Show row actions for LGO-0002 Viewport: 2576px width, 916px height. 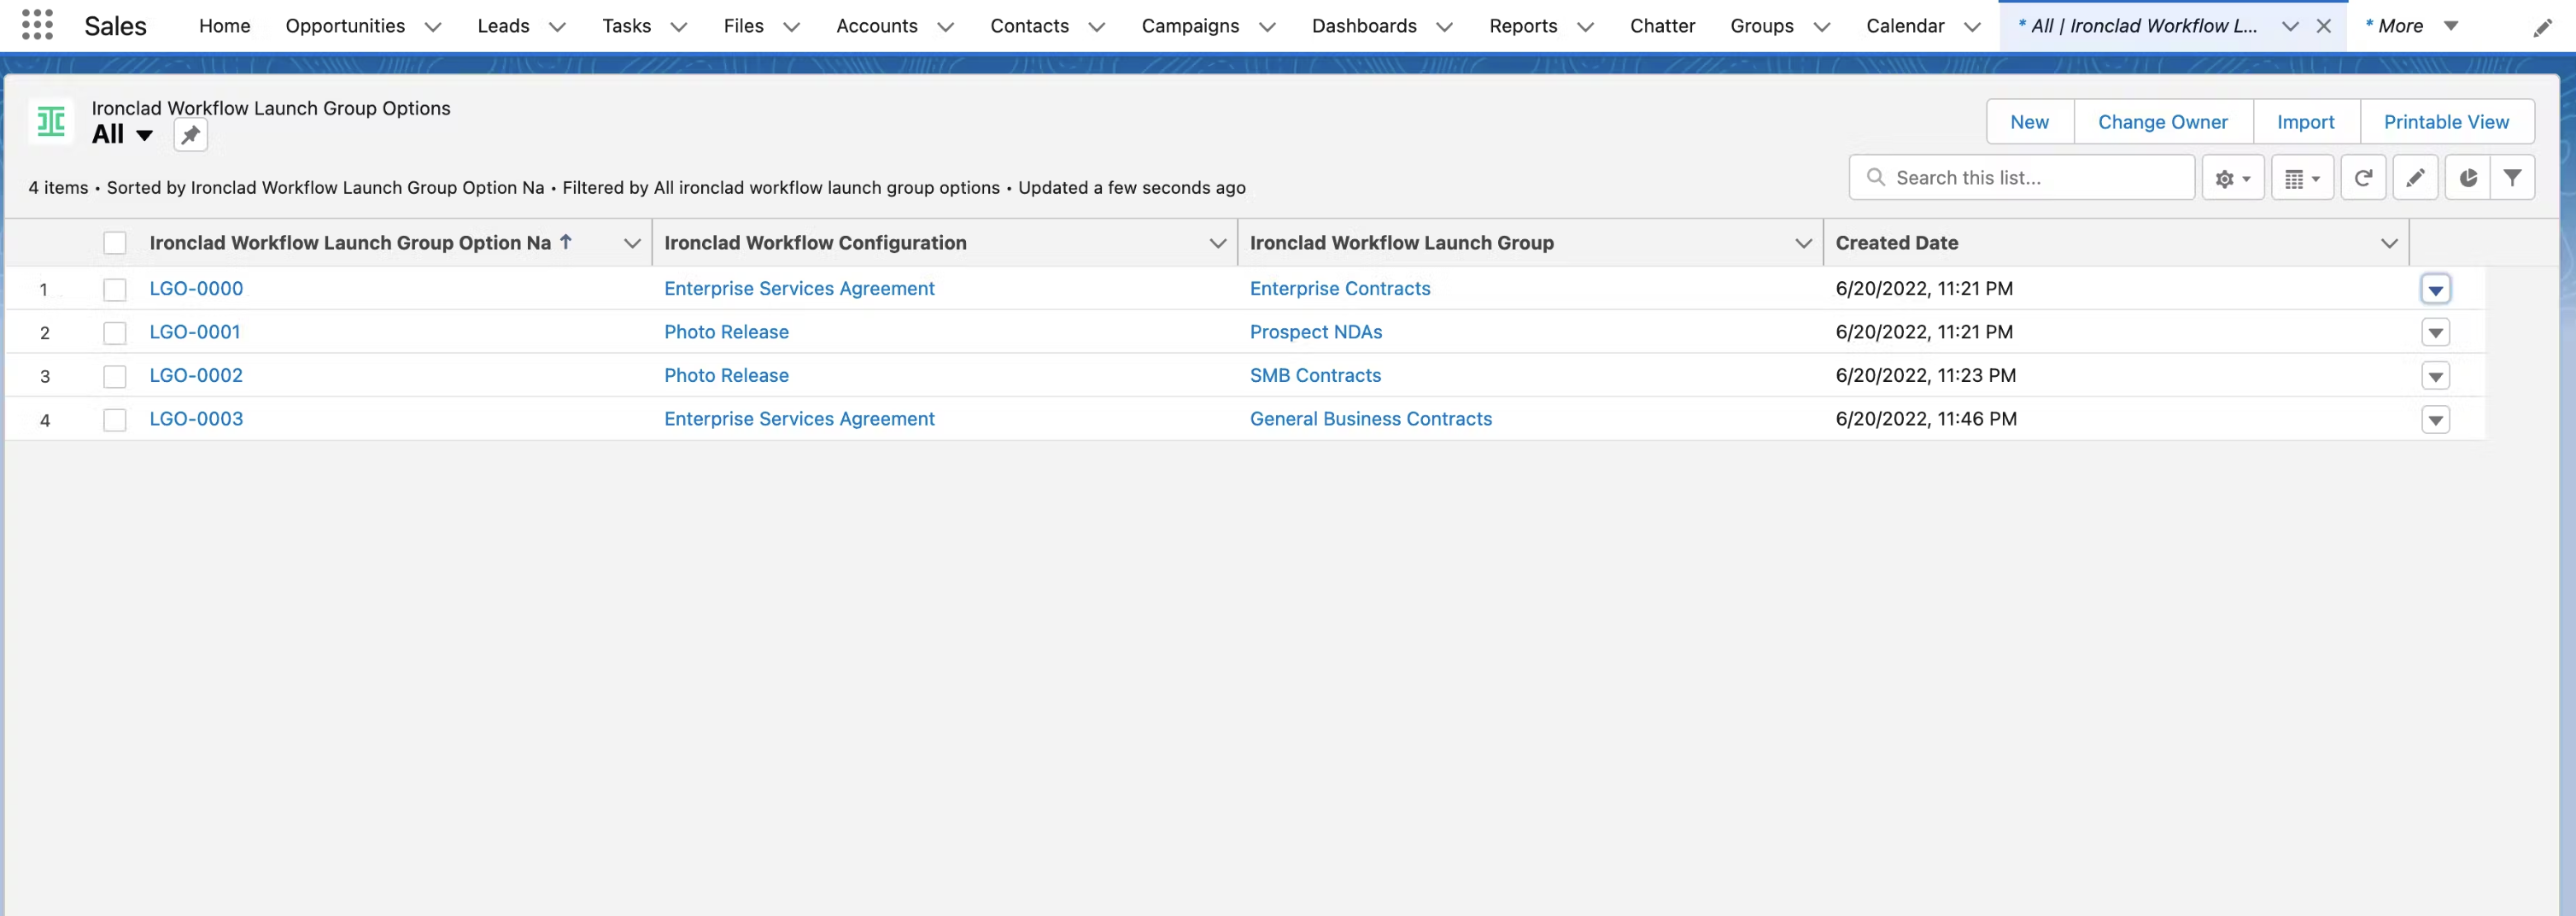pos(2435,377)
